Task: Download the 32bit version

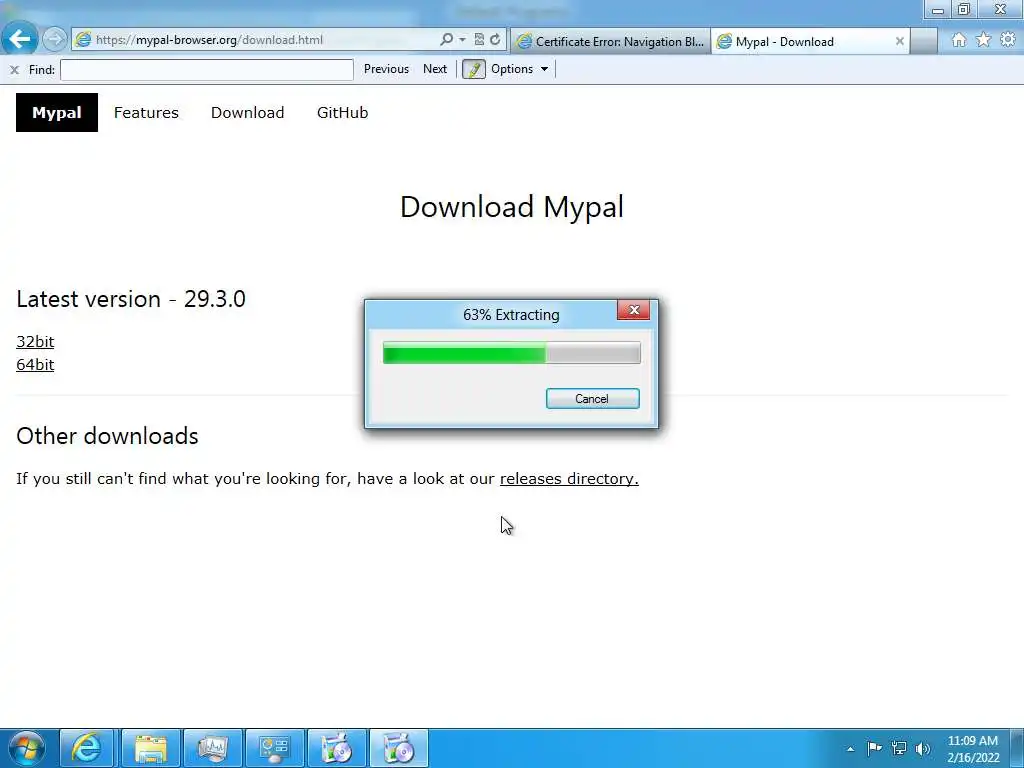Action: (35, 342)
